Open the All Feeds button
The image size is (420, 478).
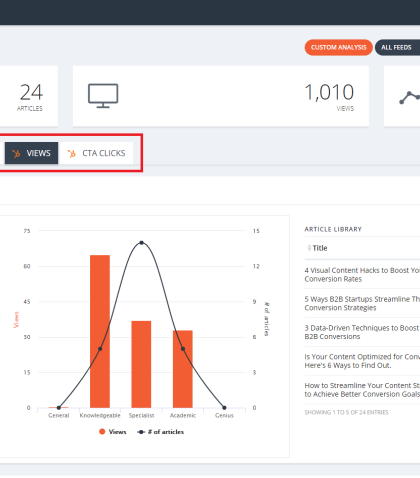point(397,47)
